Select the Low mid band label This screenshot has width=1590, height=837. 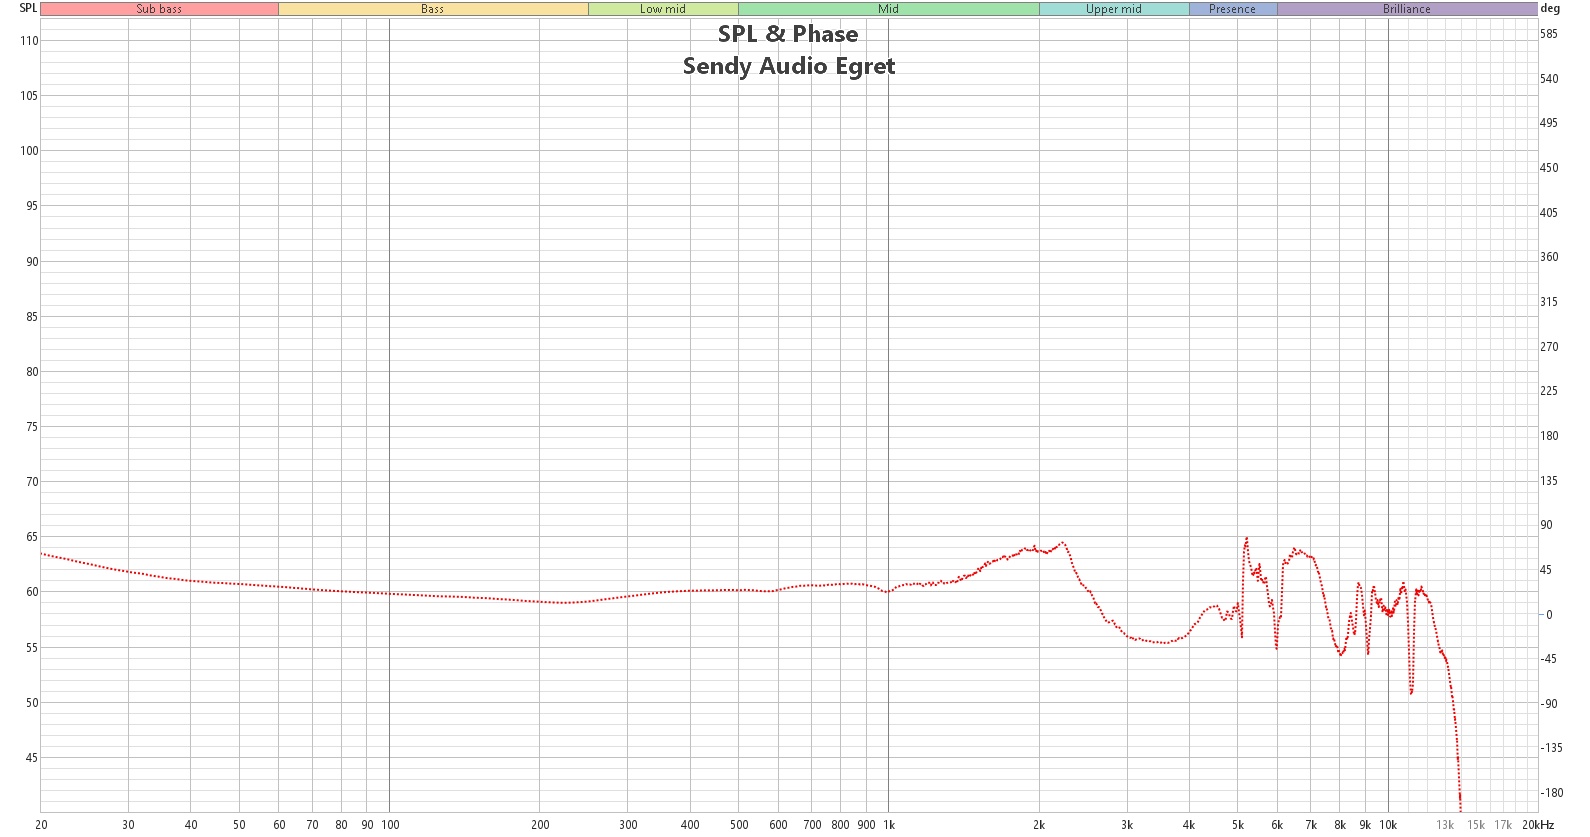pos(663,9)
